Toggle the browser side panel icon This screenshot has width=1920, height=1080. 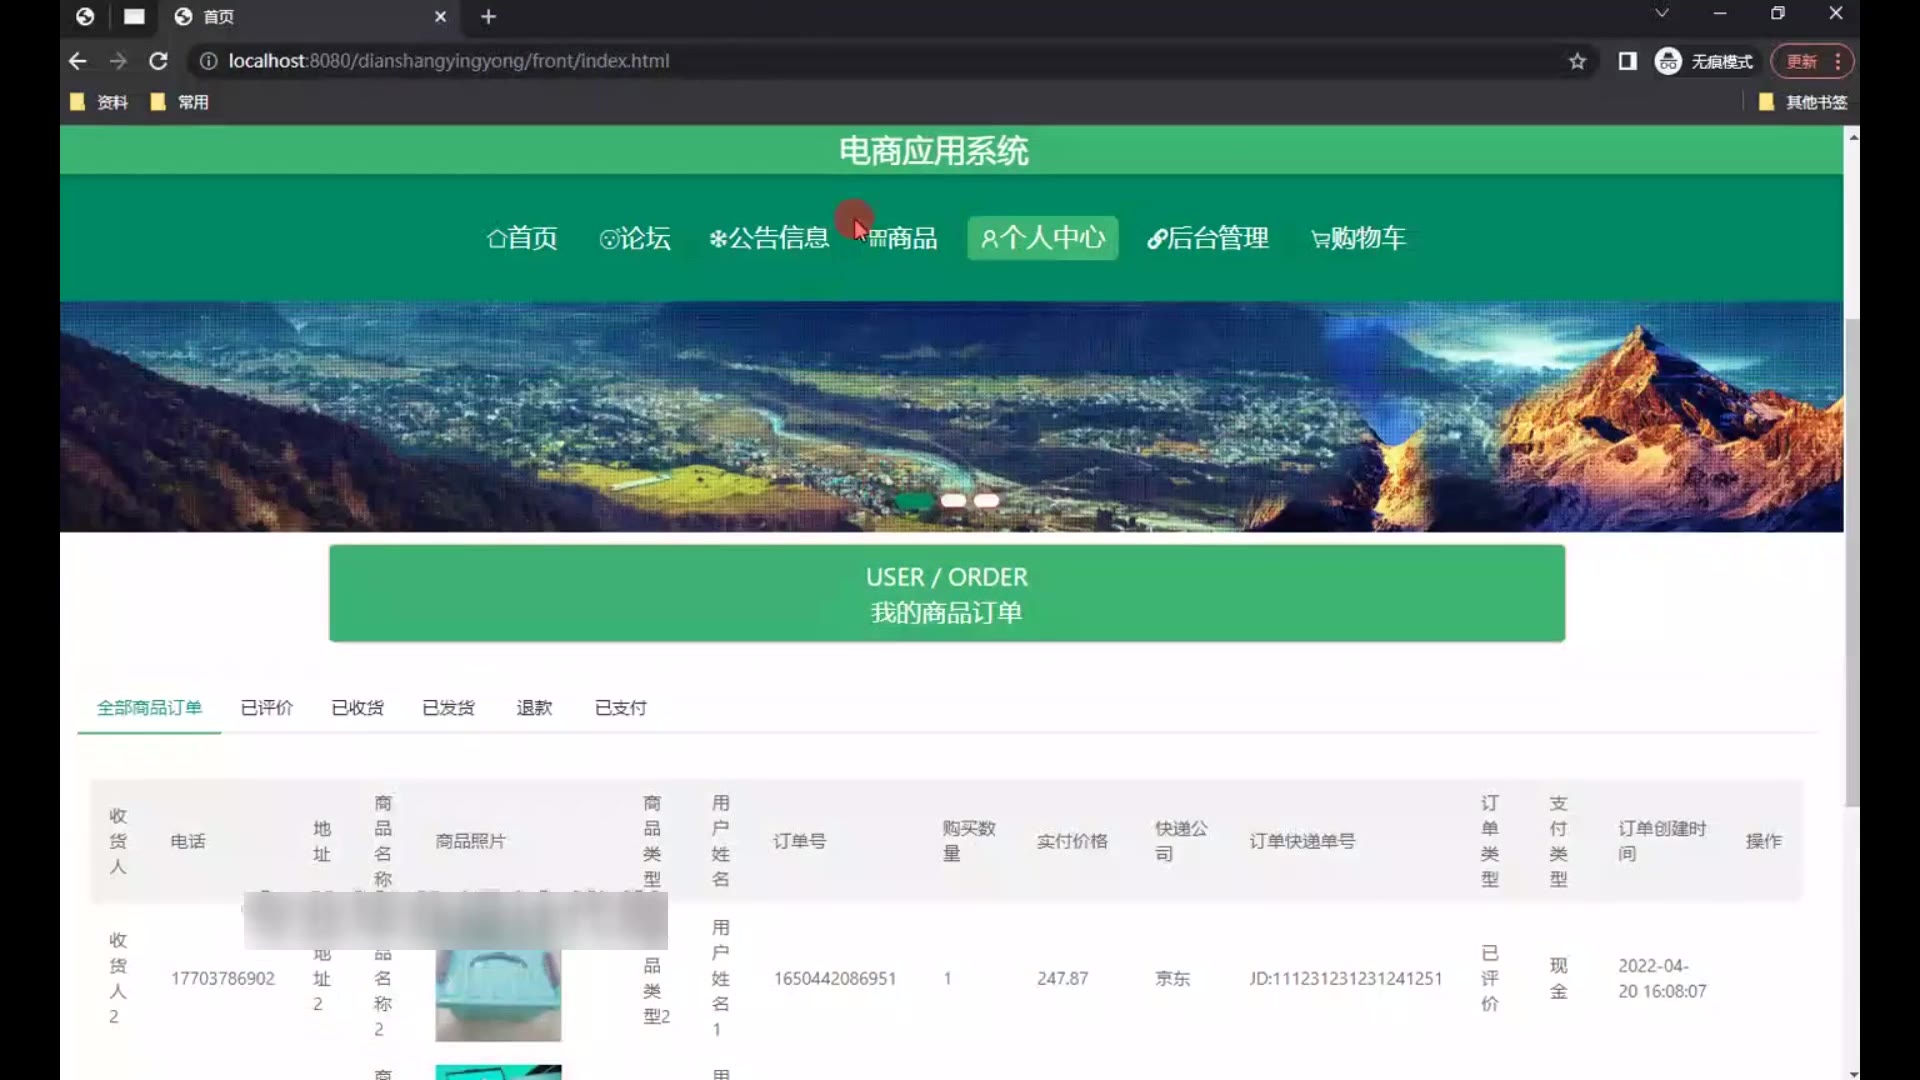(x=1627, y=61)
